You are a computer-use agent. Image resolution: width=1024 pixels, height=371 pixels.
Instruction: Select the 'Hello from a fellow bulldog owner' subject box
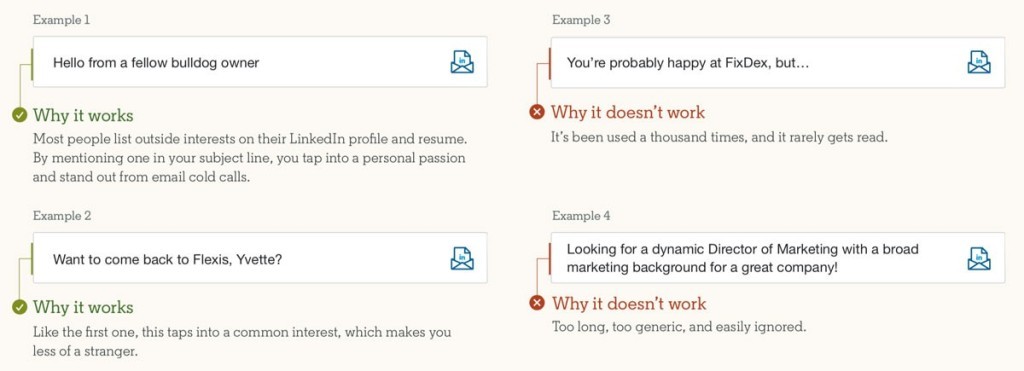point(260,62)
